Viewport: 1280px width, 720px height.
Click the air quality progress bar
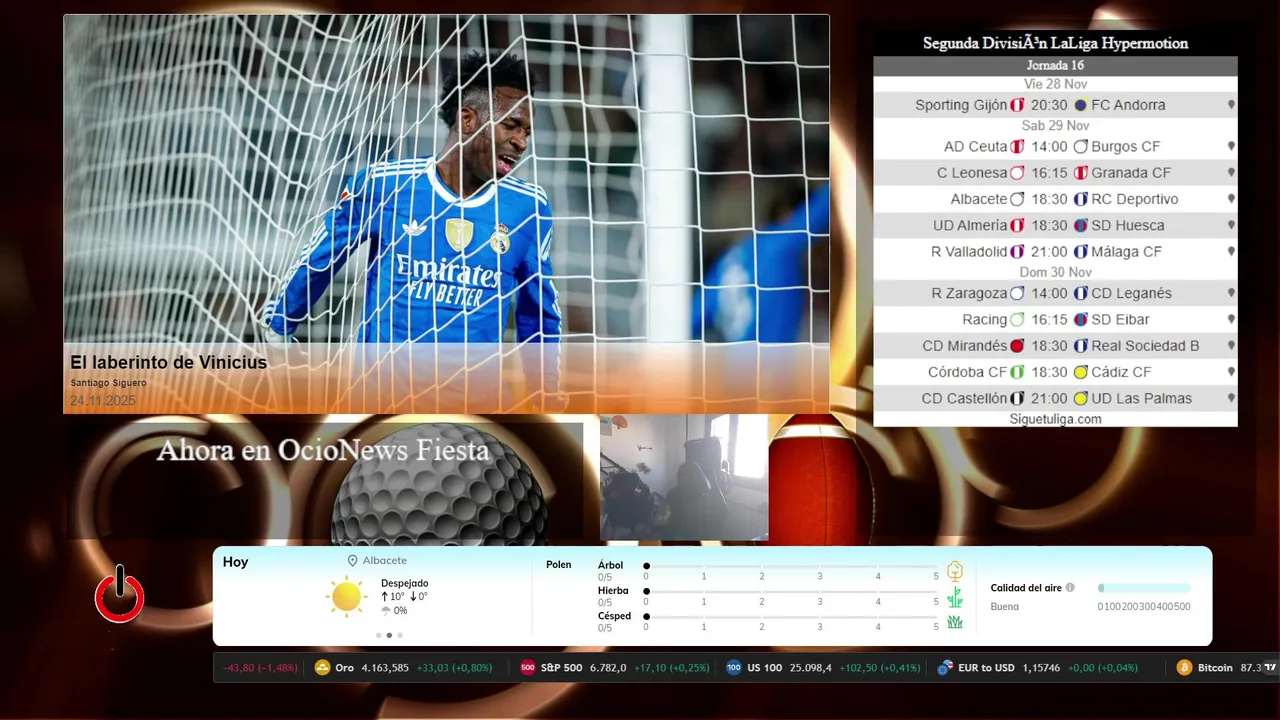click(1144, 588)
